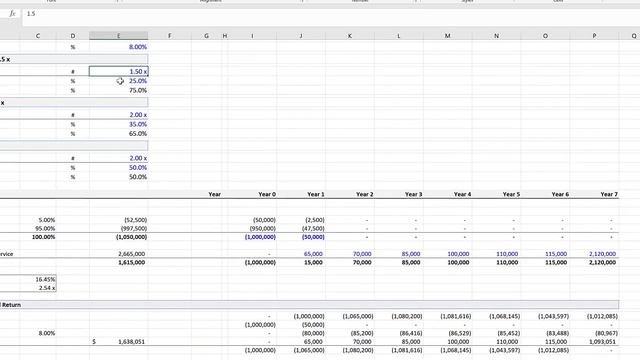Select column F header

pos(169,36)
